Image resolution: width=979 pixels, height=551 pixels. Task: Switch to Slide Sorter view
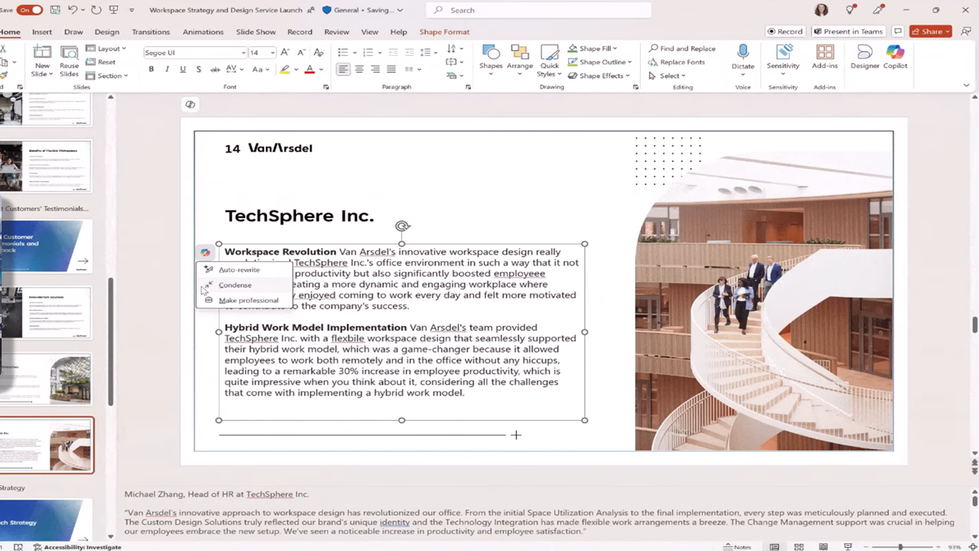pos(799,547)
